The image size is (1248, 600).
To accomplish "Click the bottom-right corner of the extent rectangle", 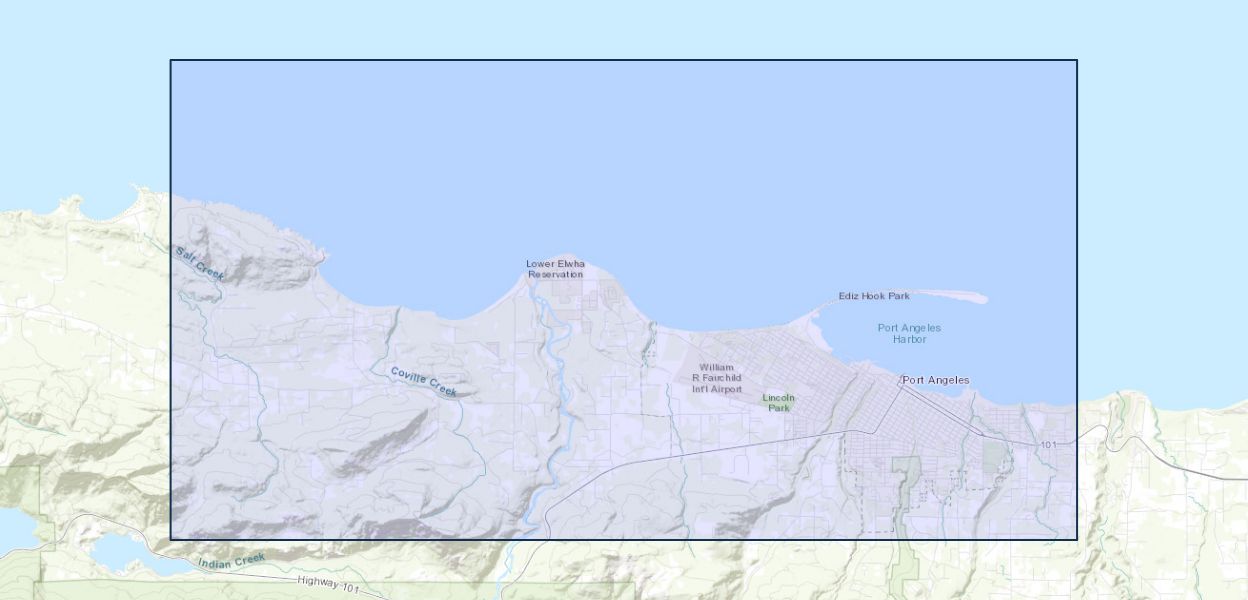I will click(1076, 539).
